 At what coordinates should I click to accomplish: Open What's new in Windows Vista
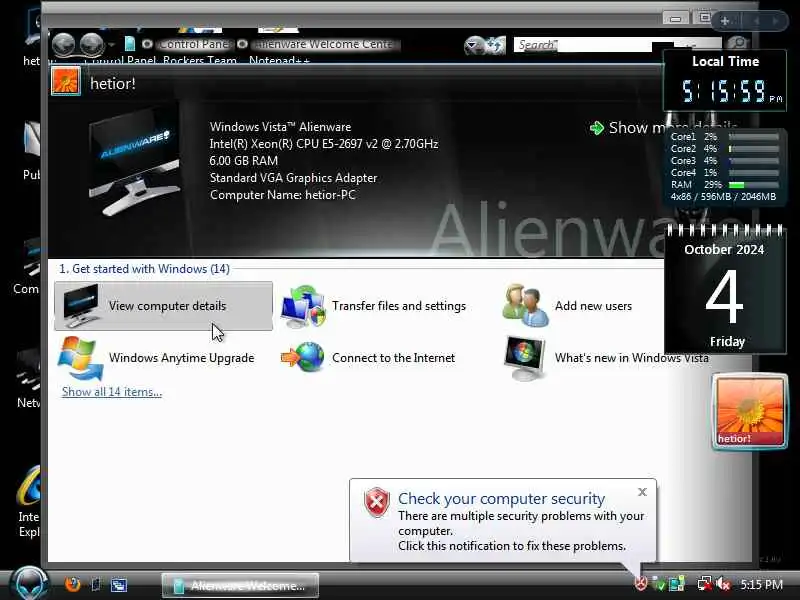606,358
